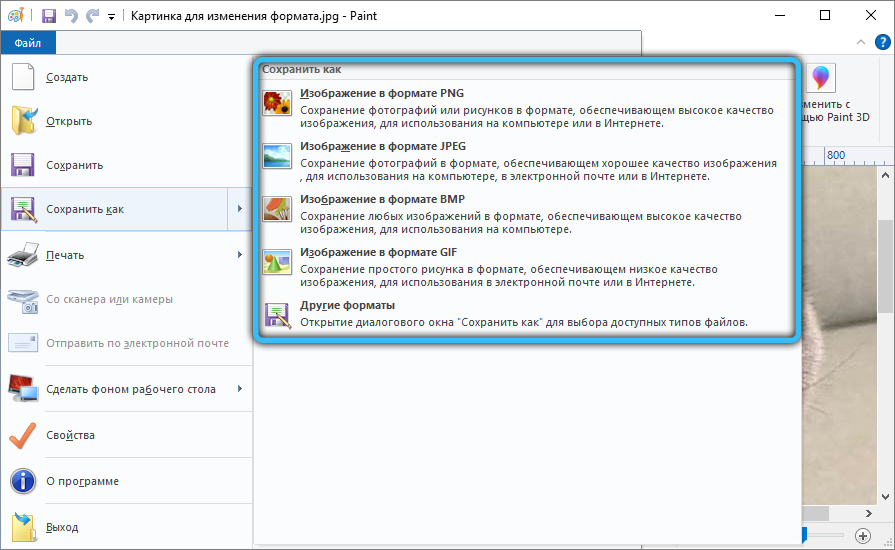Collapse ribbon with the chevron near Help

(859, 43)
